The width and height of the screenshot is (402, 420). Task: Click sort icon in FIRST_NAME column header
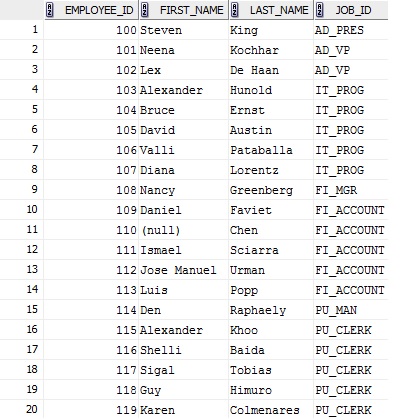click(145, 10)
